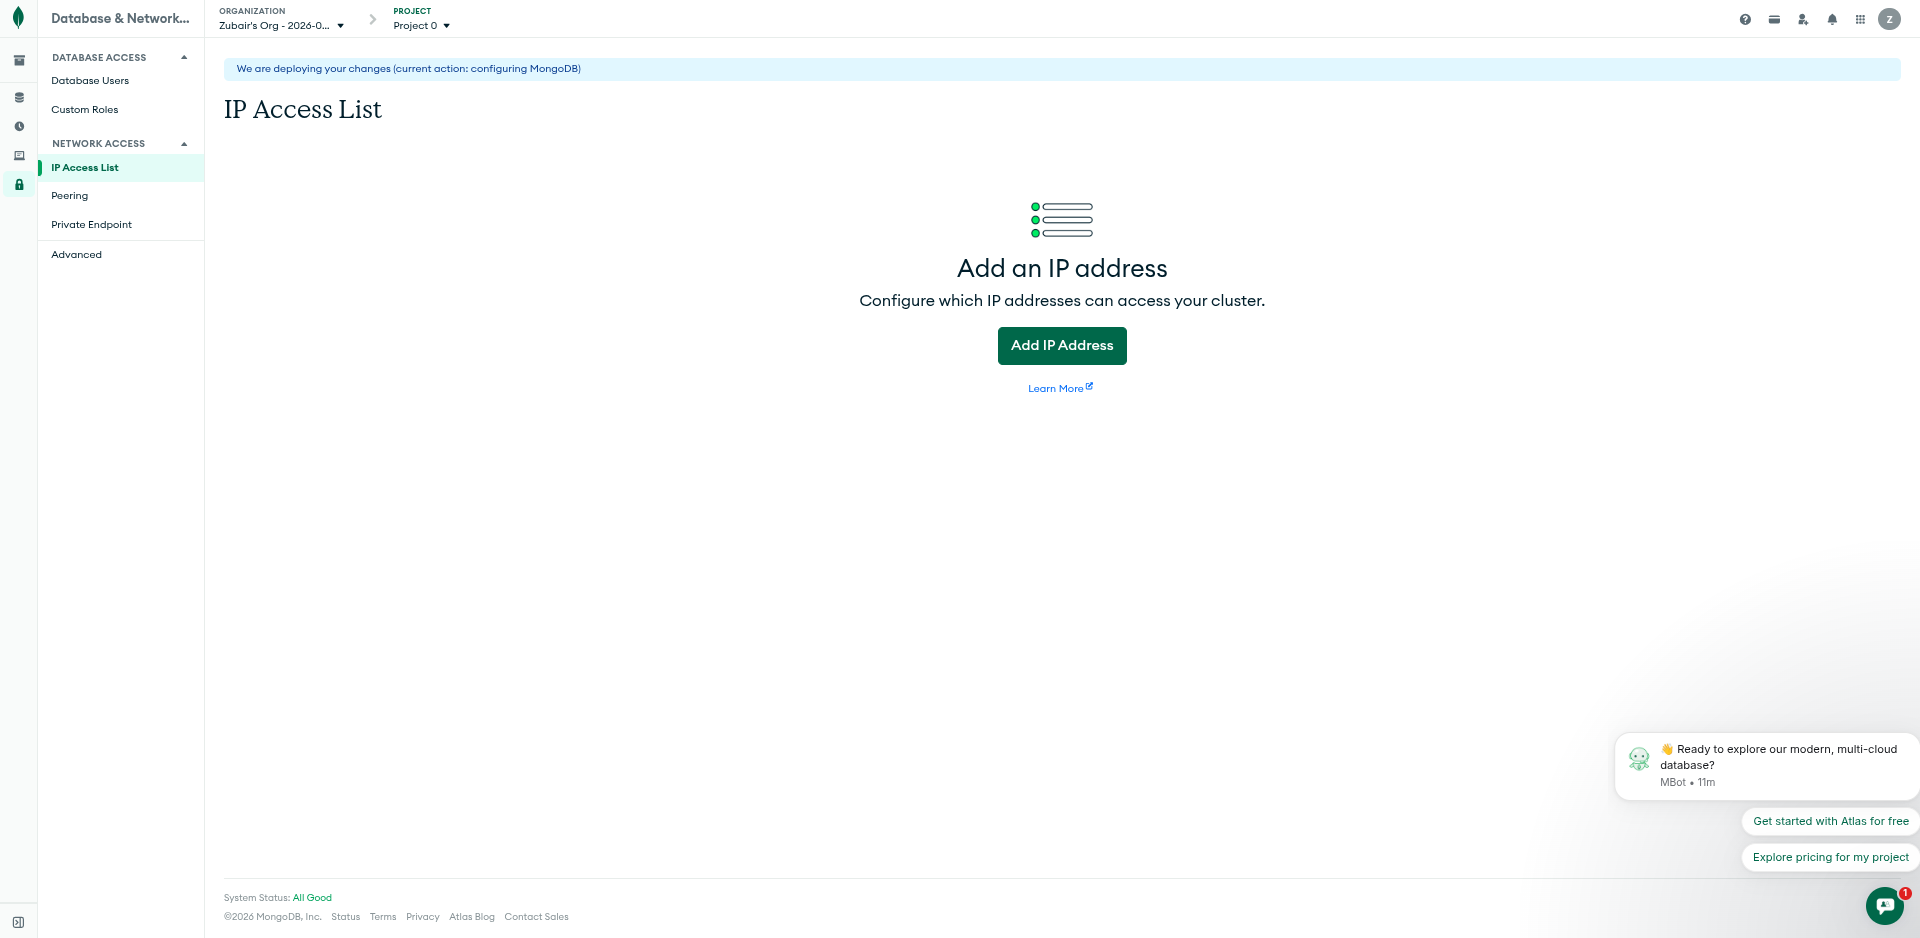Open the chat bubble widget
1920x938 pixels.
pyautogui.click(x=1884, y=906)
